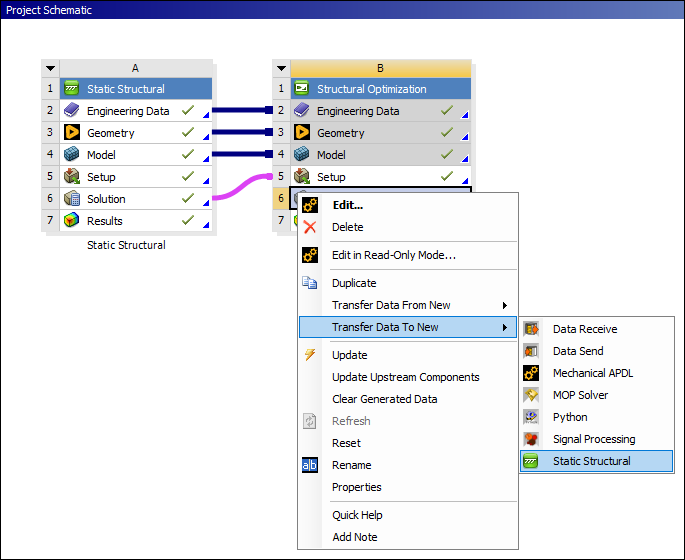The image size is (685, 560).
Task: Click the Rename 'ab' icon
Action: click(x=310, y=465)
